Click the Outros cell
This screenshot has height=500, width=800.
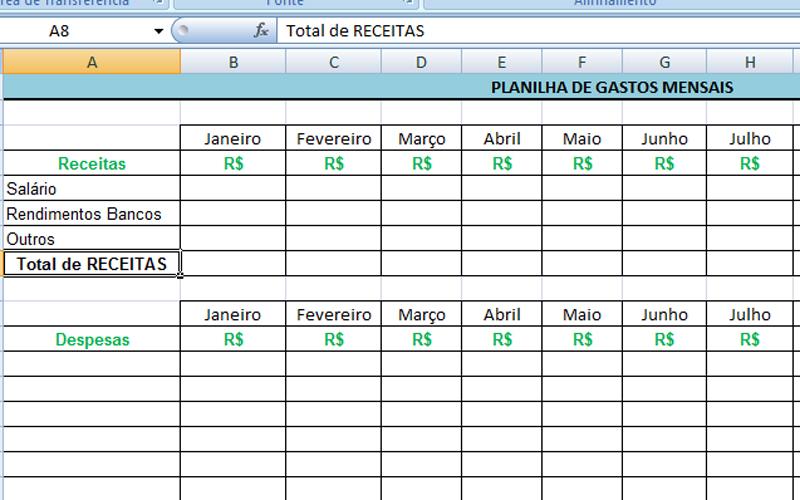tap(92, 239)
